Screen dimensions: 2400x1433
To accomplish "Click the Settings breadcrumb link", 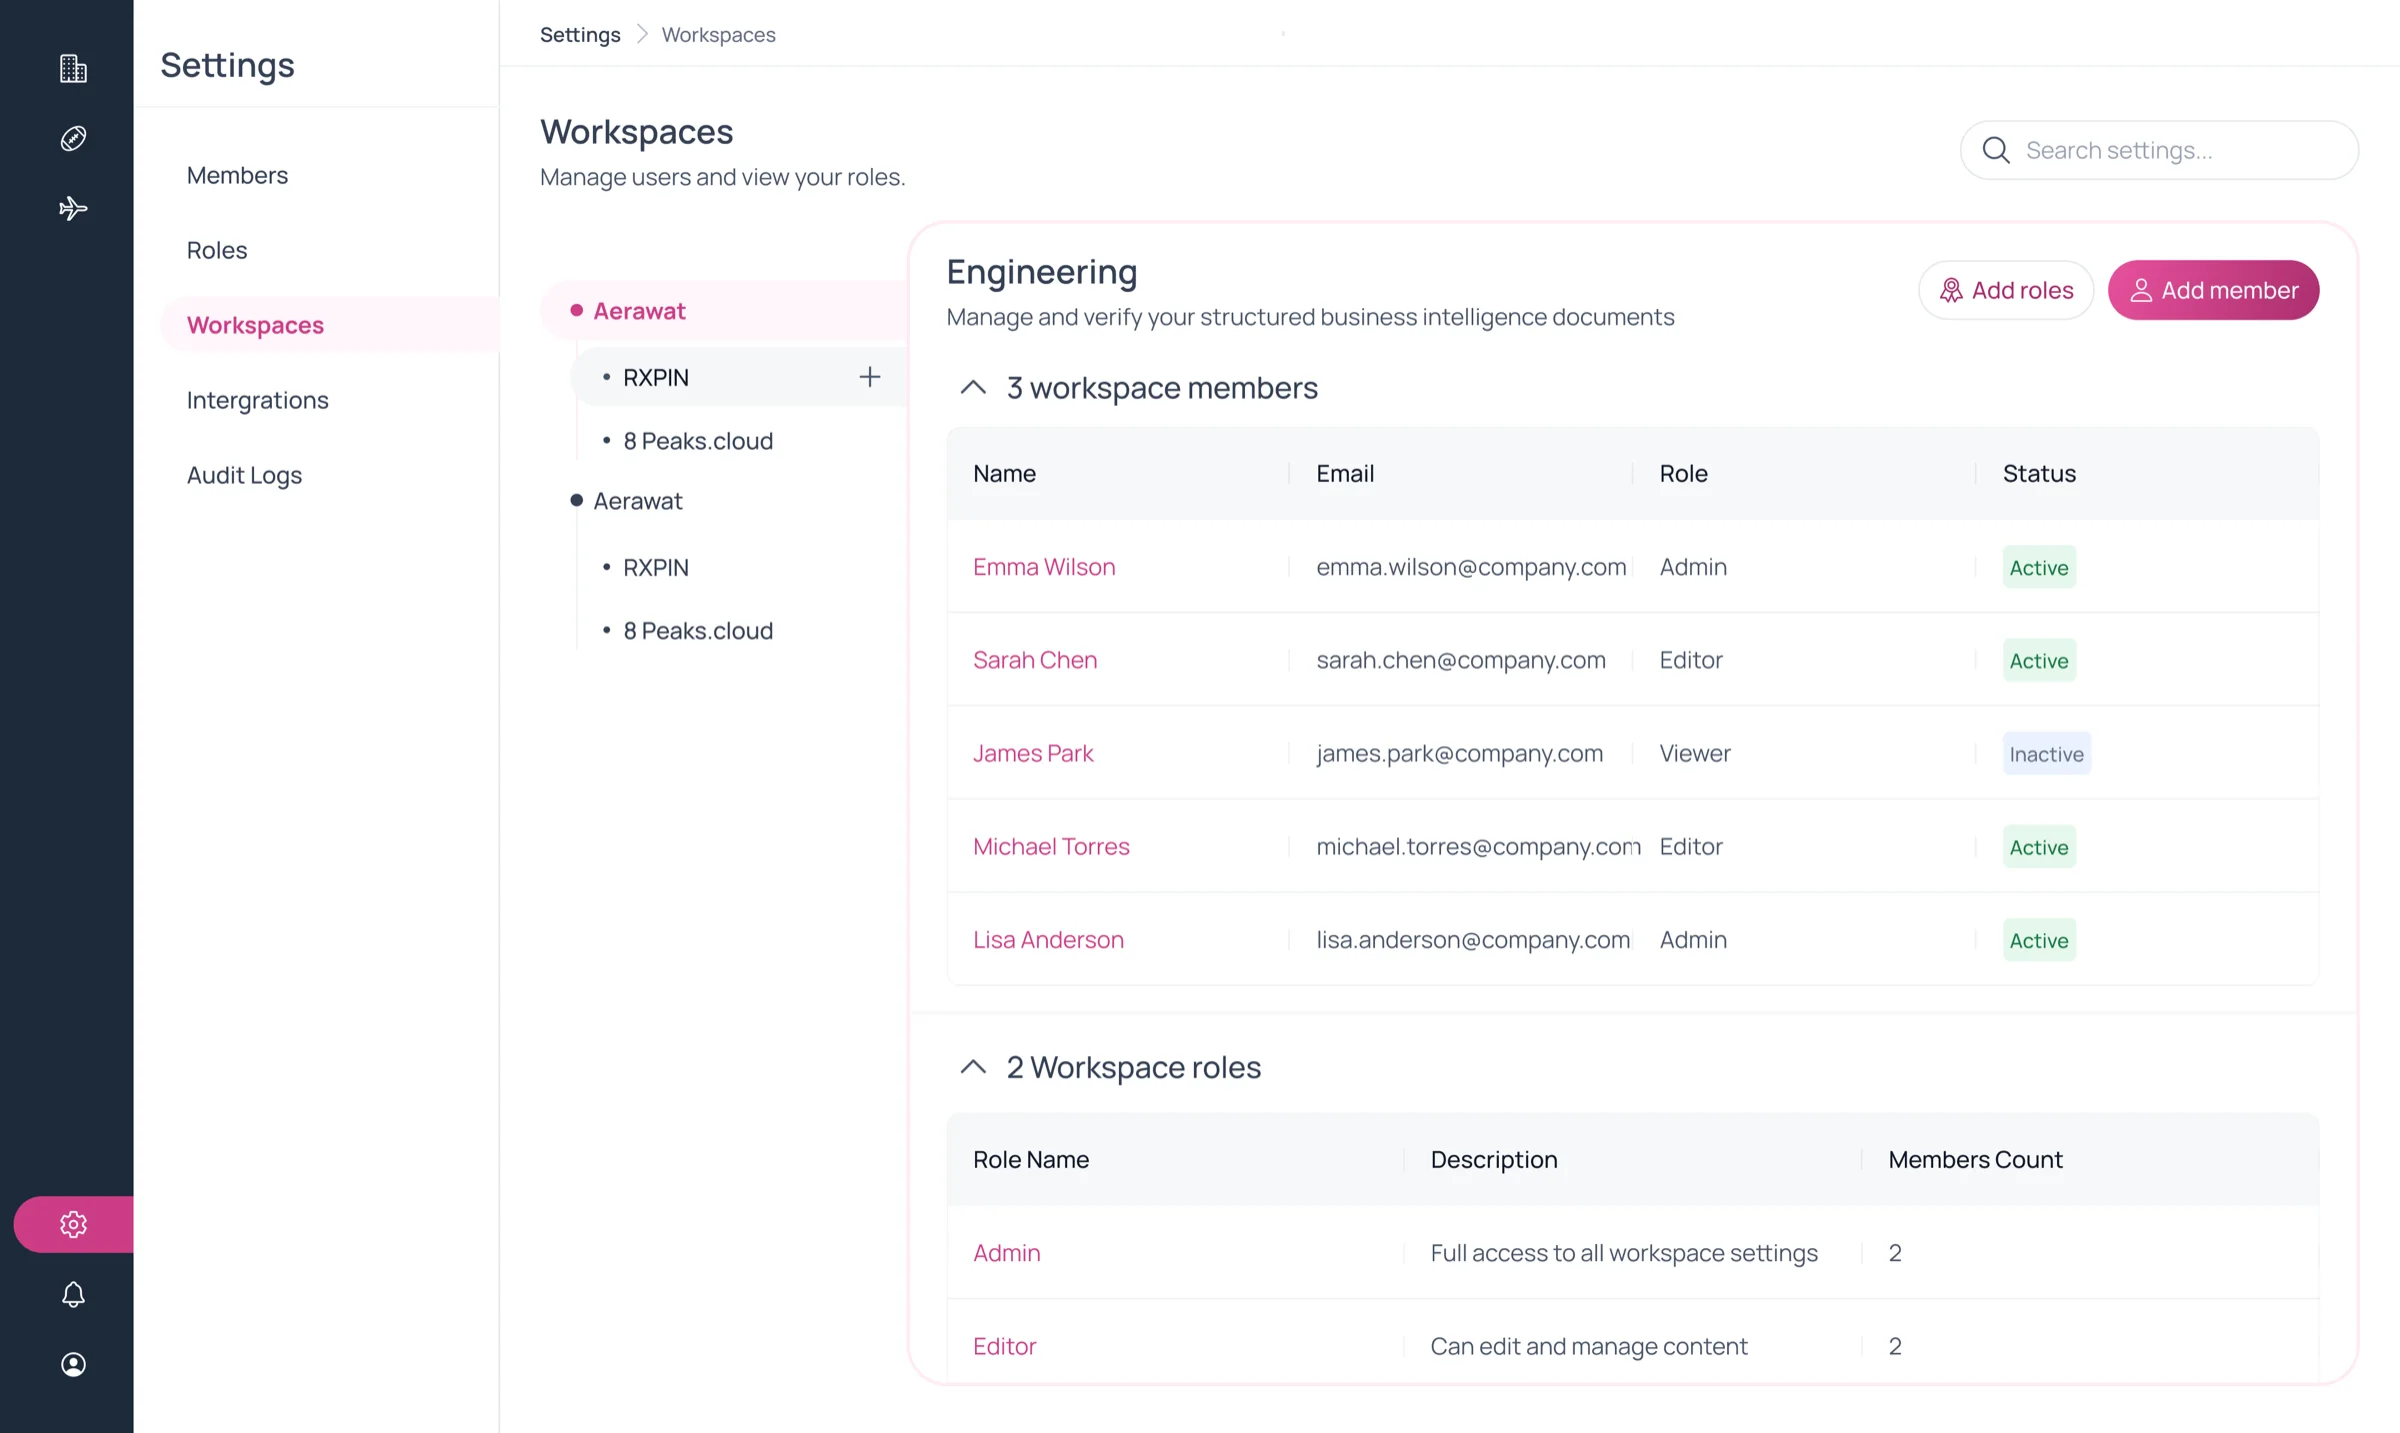I will [580, 34].
